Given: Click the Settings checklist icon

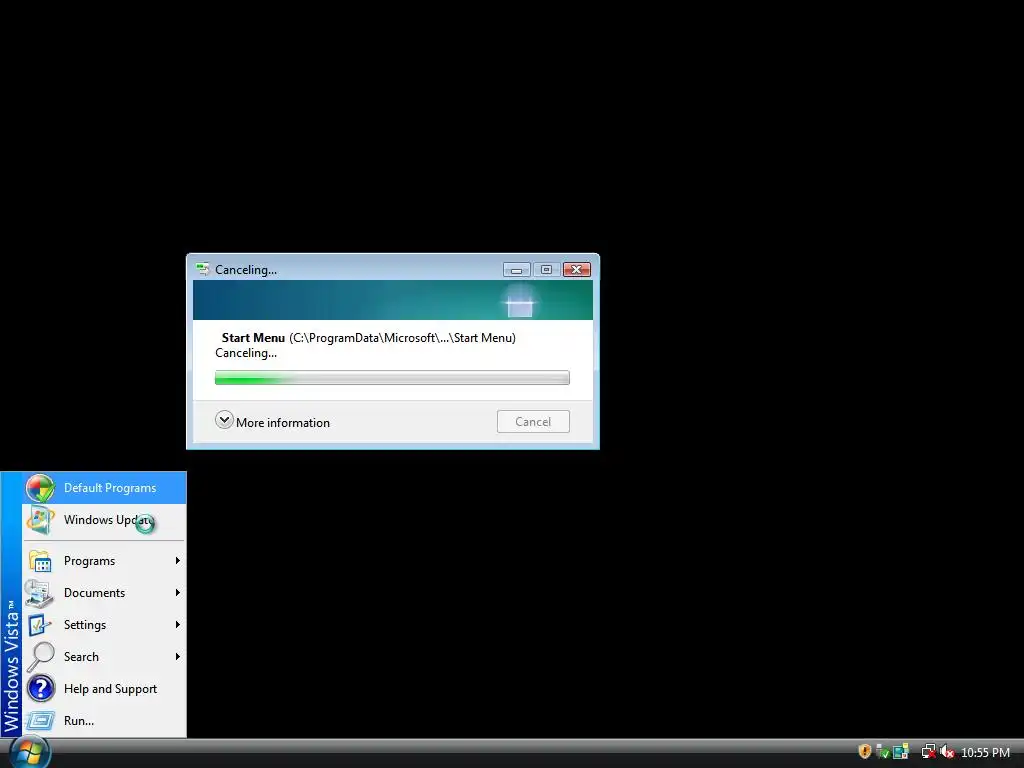Looking at the screenshot, I should [x=39, y=625].
